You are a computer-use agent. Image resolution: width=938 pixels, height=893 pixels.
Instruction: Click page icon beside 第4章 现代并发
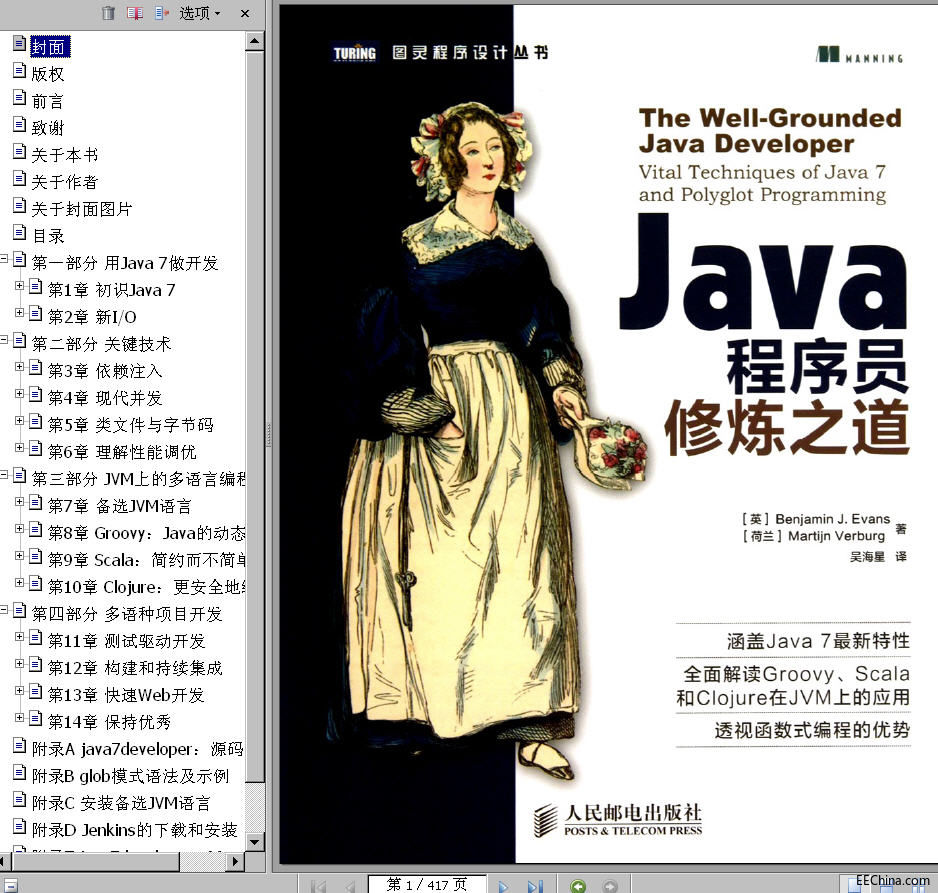coord(36,394)
